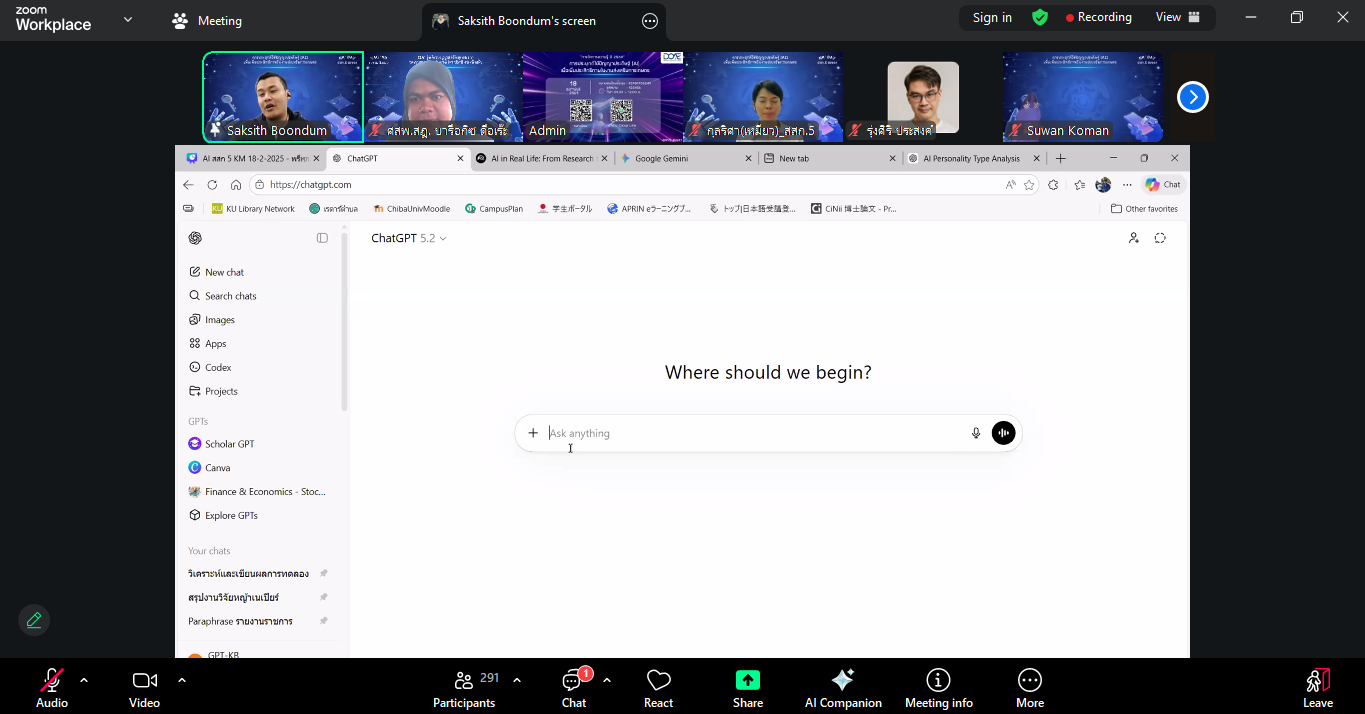Screen dimensions: 1365x714
Task: Switch to the AI in Real Life browser tab
Action: click(542, 158)
